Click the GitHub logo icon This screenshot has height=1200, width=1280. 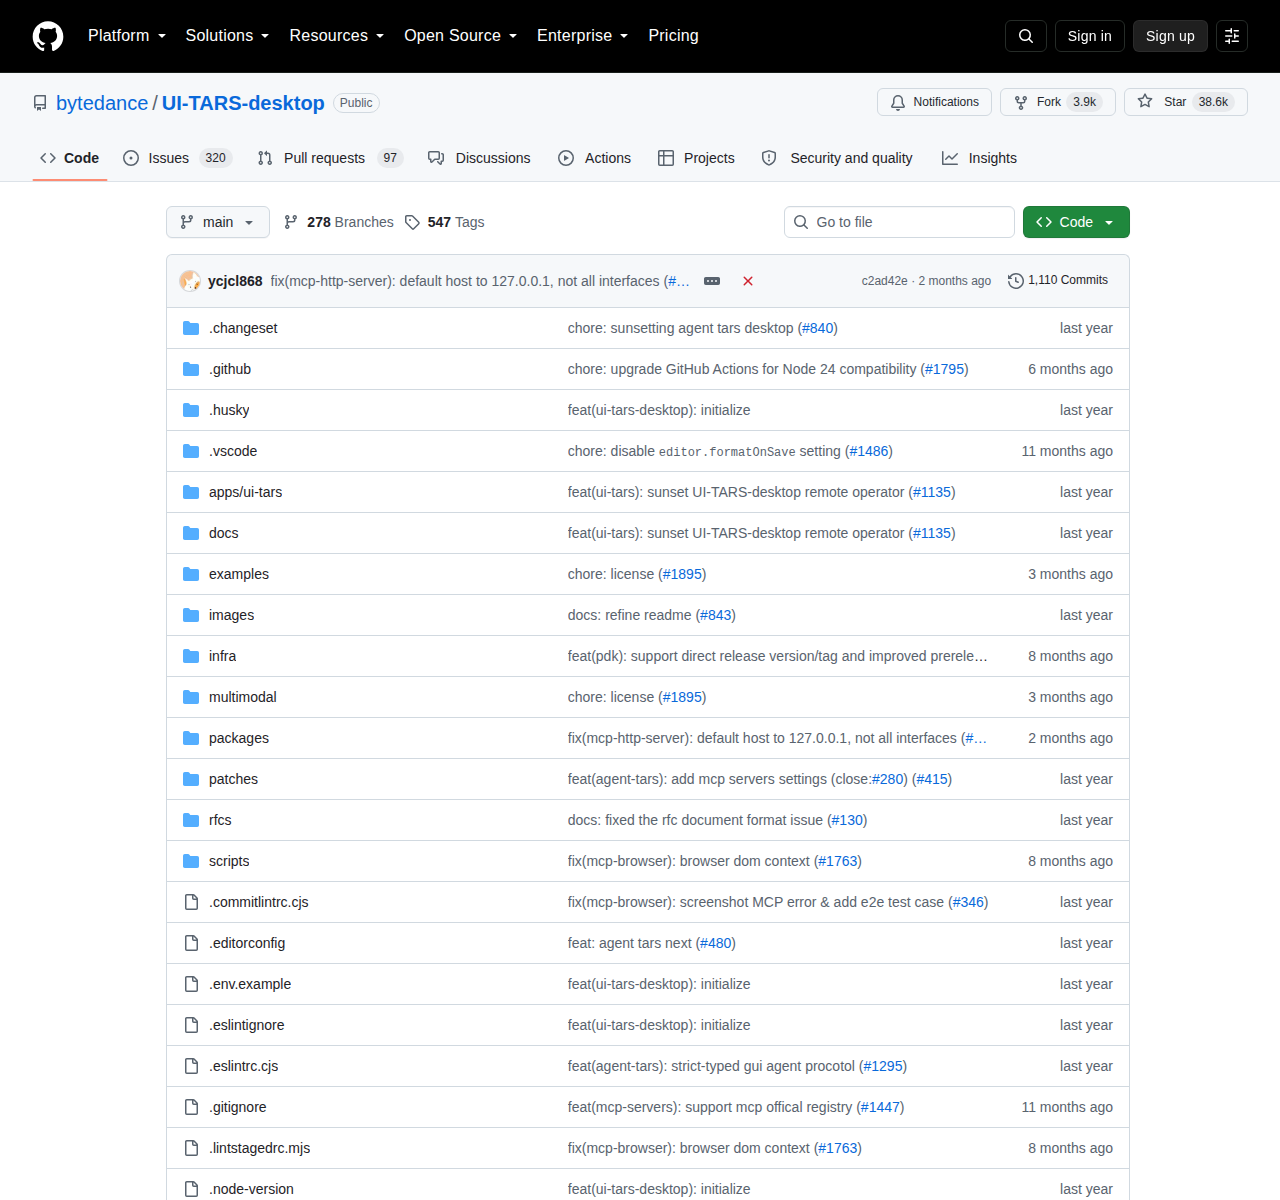(48, 36)
